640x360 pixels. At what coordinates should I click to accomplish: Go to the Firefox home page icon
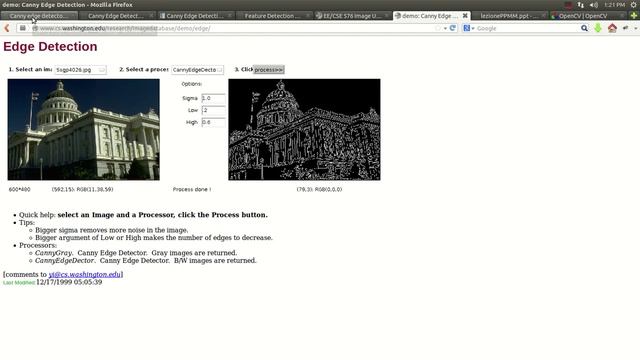point(612,28)
